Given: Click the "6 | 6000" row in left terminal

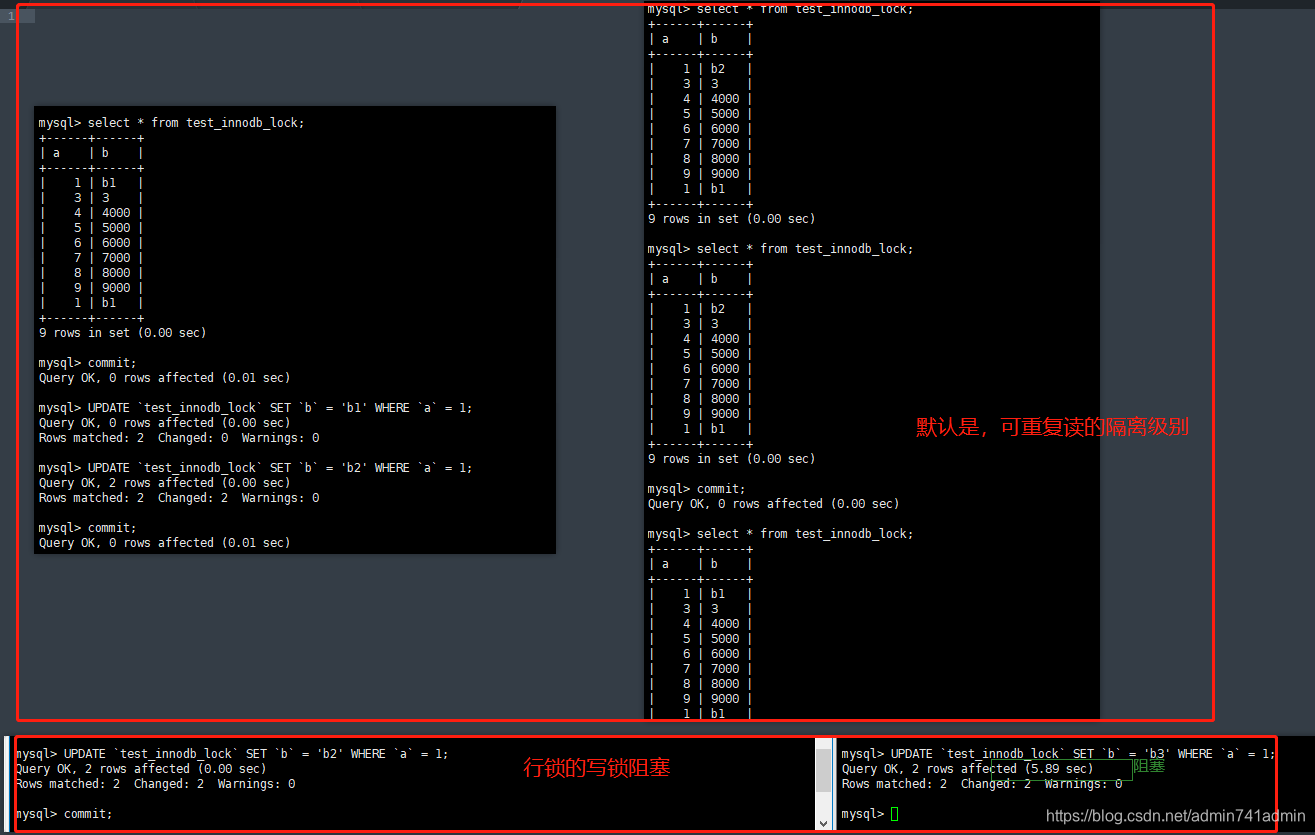Looking at the screenshot, I should click(91, 243).
